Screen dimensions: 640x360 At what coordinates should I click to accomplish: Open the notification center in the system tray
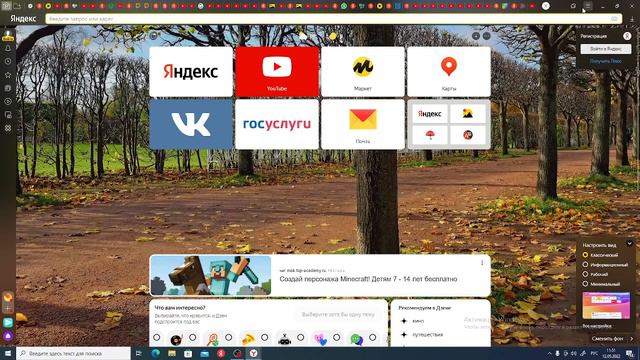tap(630, 353)
